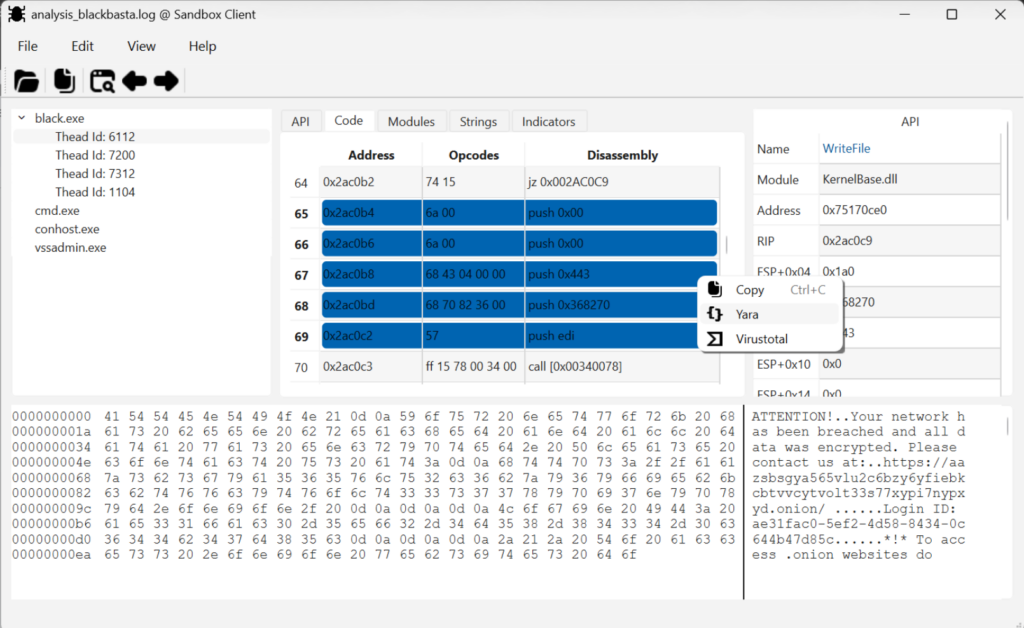The width and height of the screenshot is (1024, 628).
Task: Click the RIP value 0x2ac0c9
Action: [x=909, y=240]
